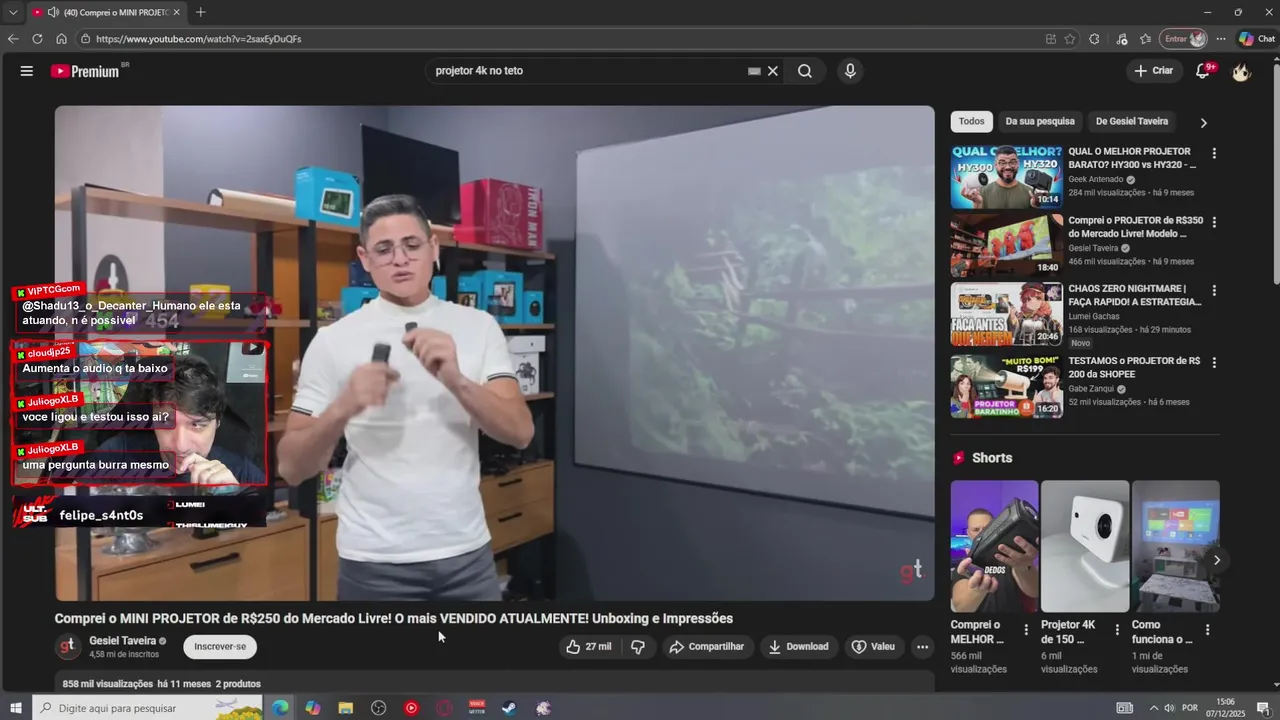Mute the tab with speaker icon

pyautogui.click(x=52, y=12)
